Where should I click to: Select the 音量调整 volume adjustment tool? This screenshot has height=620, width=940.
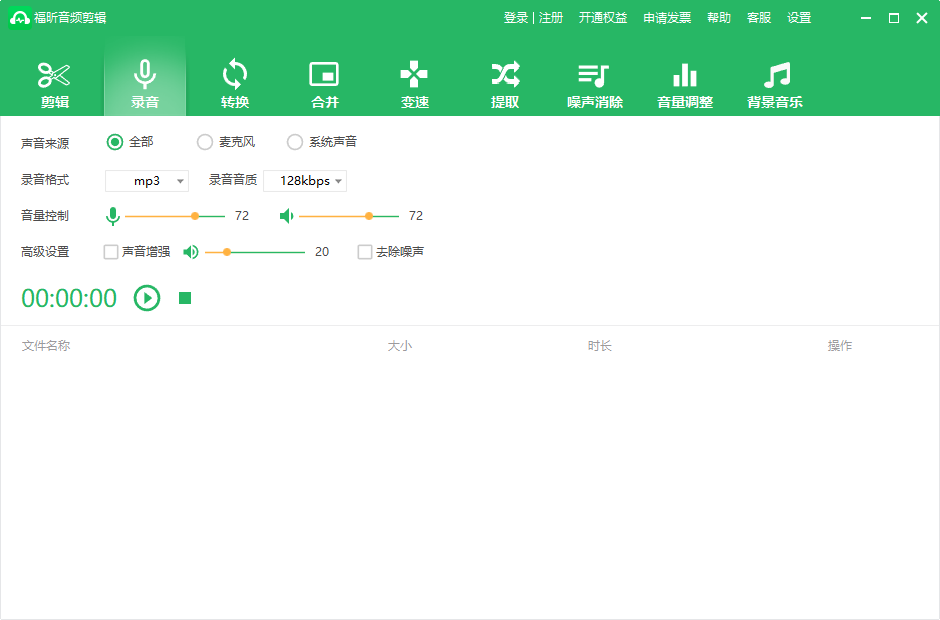[x=684, y=82]
